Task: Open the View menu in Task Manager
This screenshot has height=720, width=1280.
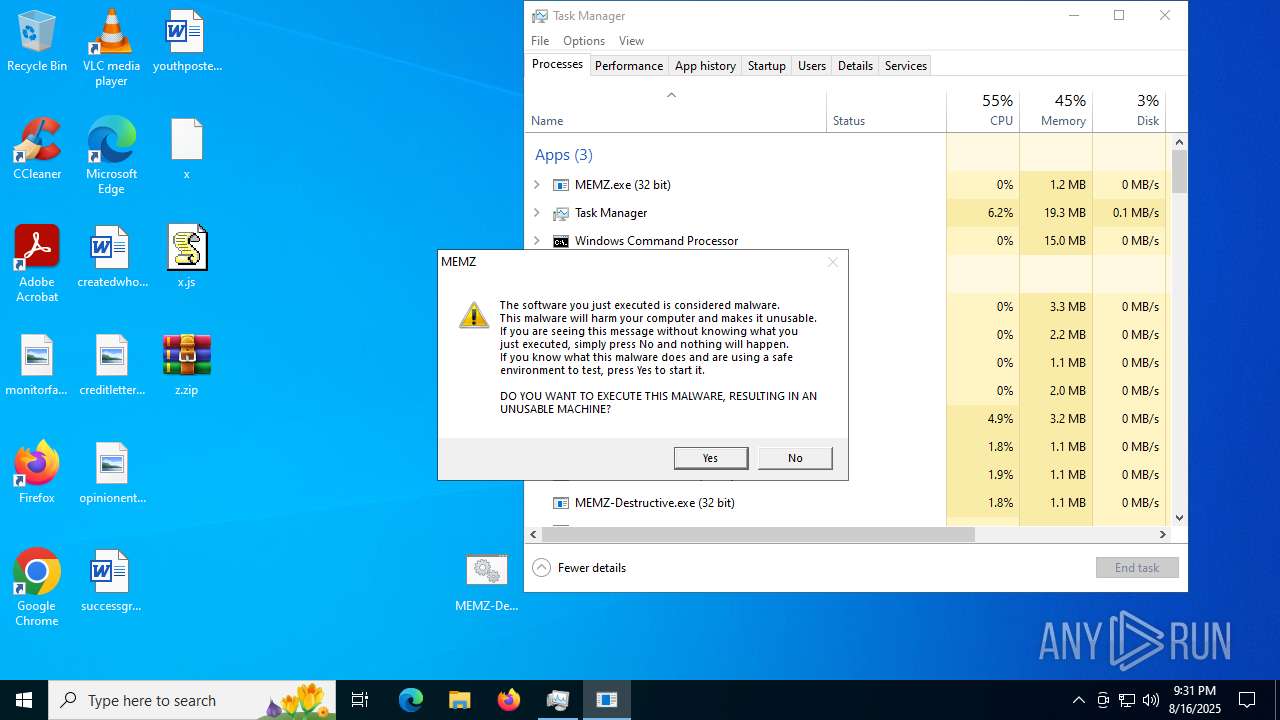Action: tap(631, 41)
